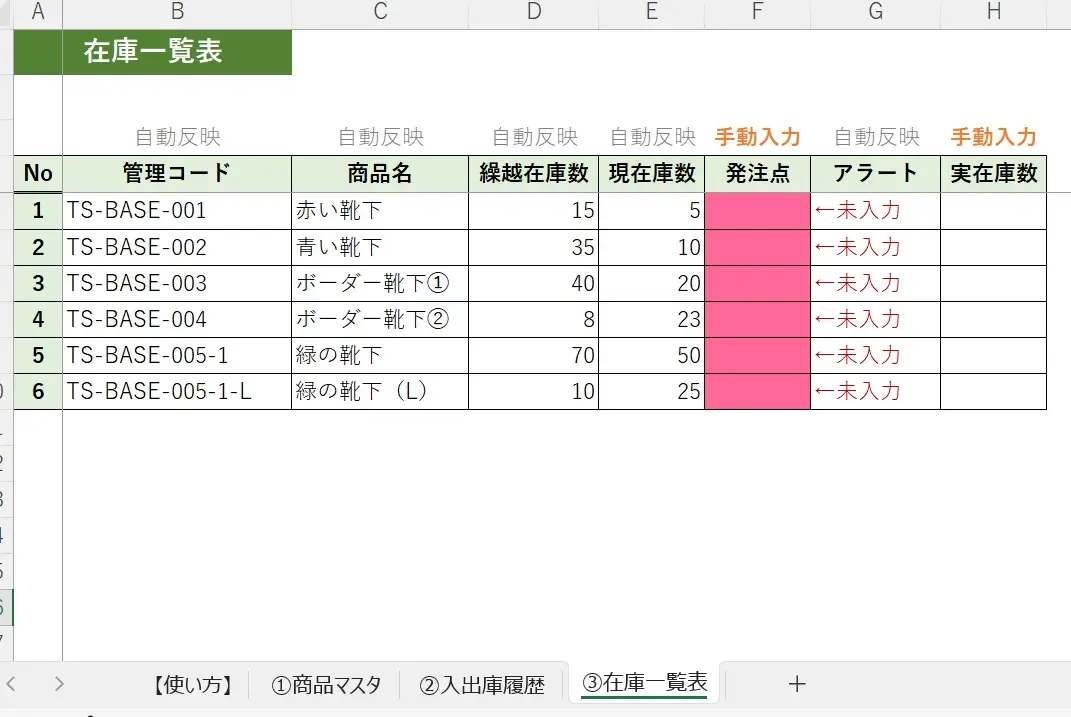
Task: Select the 青い靴下 product cell
Action: click(380, 247)
